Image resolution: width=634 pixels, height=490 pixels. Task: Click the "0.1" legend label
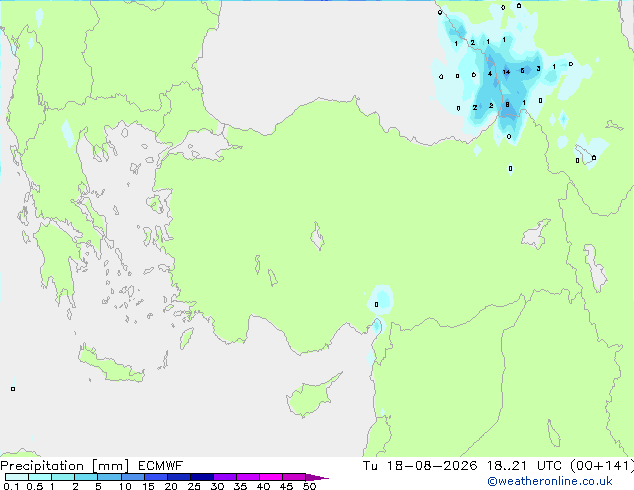tap(11, 486)
